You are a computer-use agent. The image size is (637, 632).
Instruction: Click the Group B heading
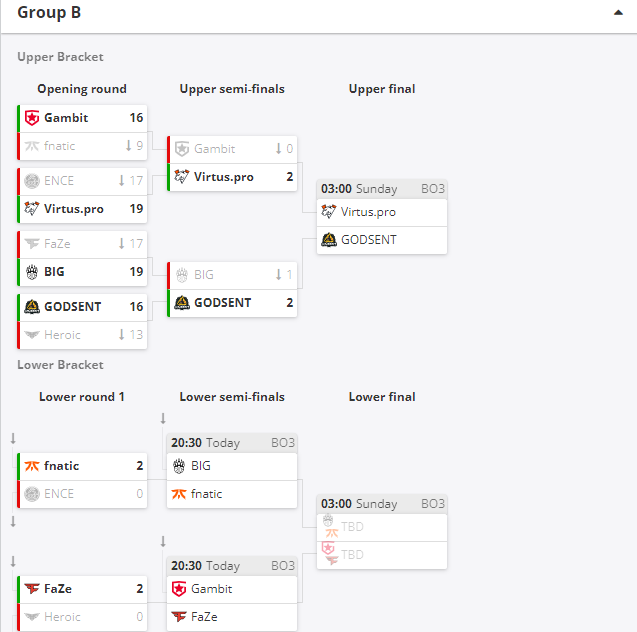click(49, 13)
